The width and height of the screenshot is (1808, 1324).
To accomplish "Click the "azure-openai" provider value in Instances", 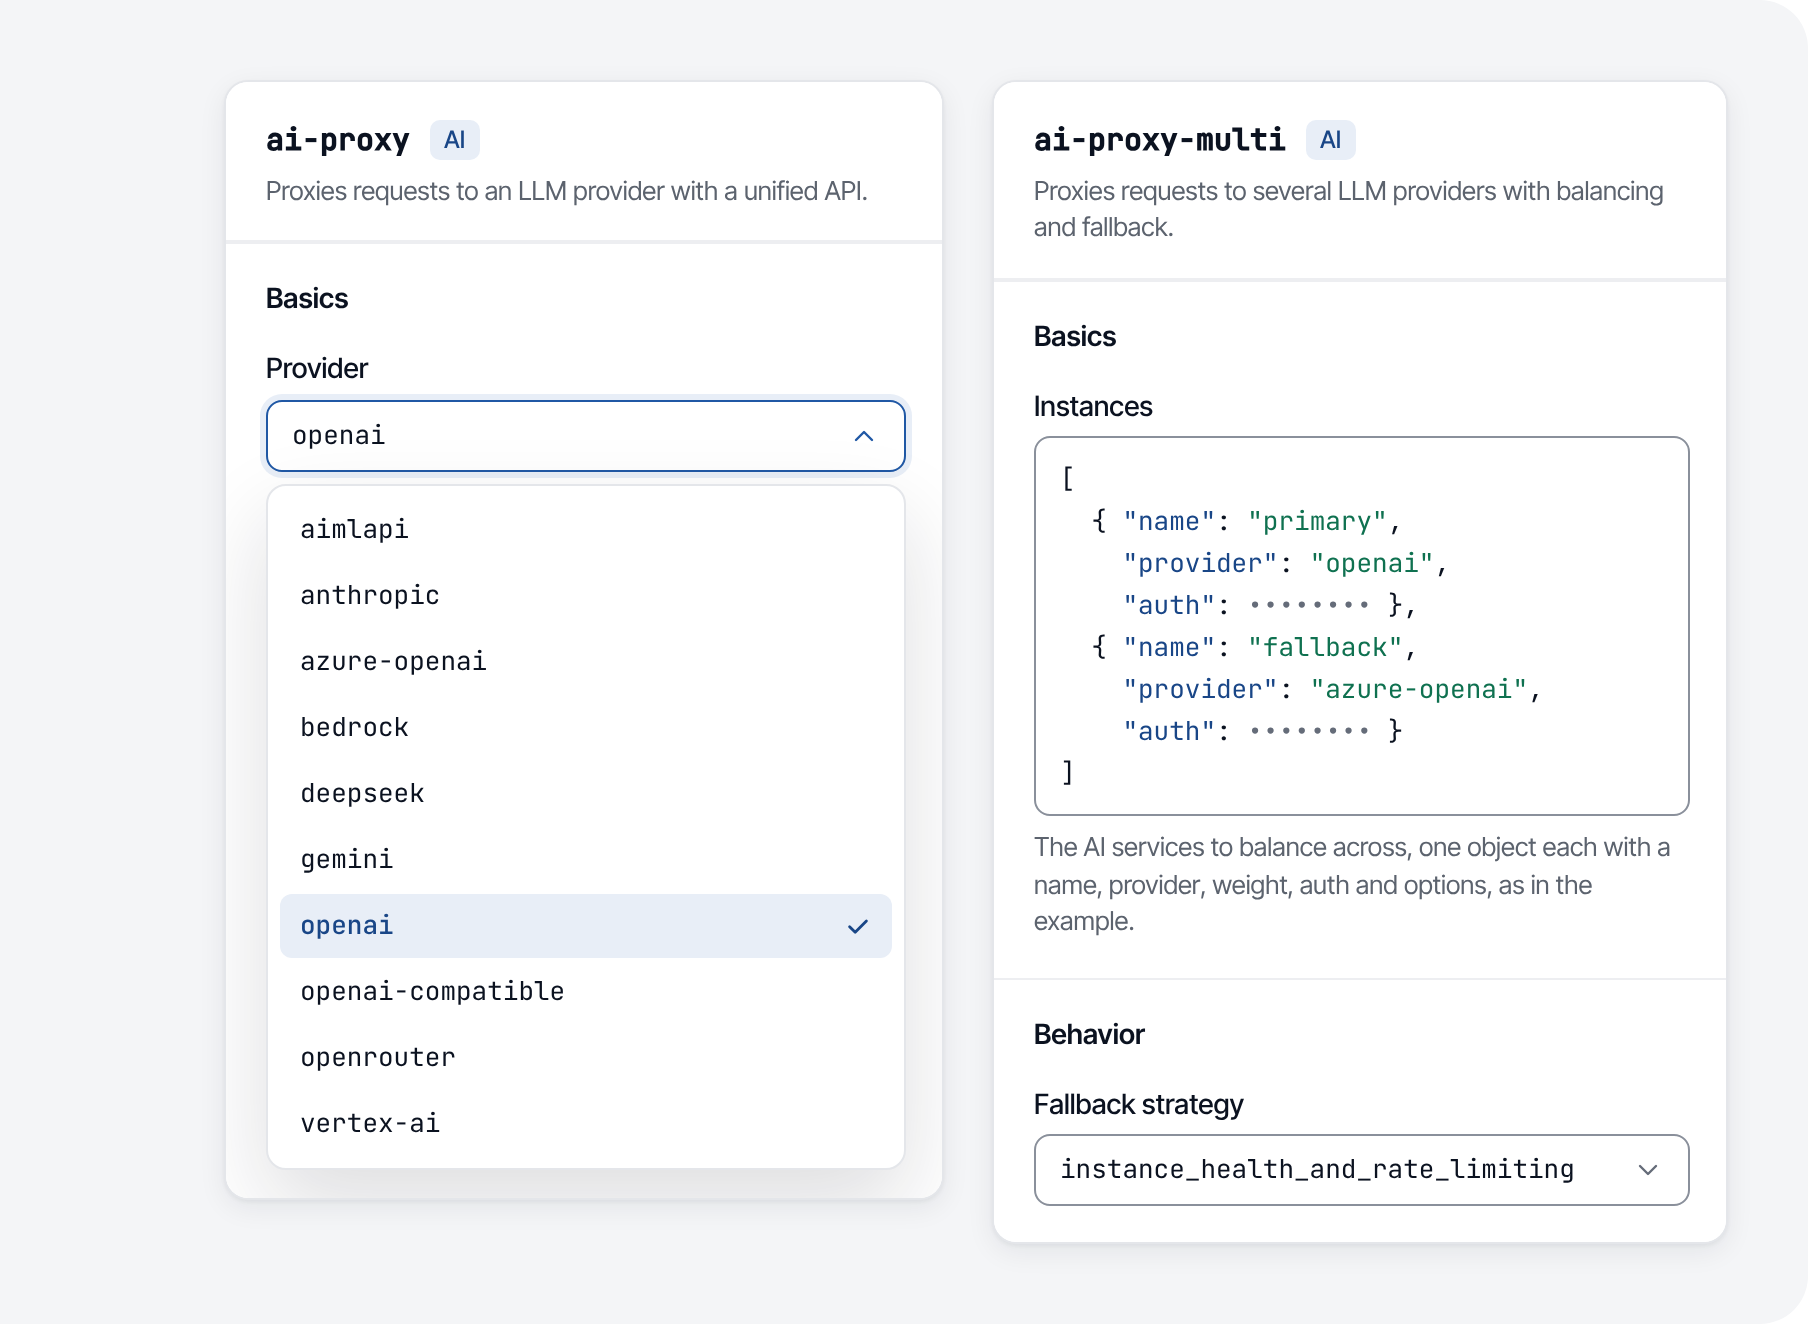I will click(1419, 690).
